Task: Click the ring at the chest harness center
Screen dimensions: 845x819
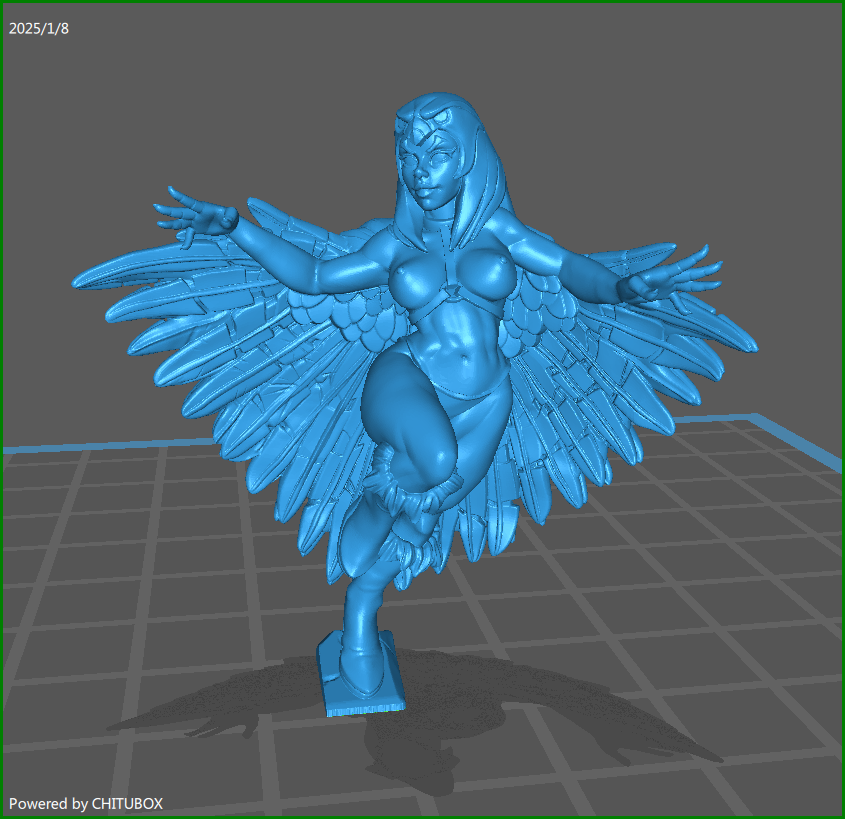Action: point(453,293)
